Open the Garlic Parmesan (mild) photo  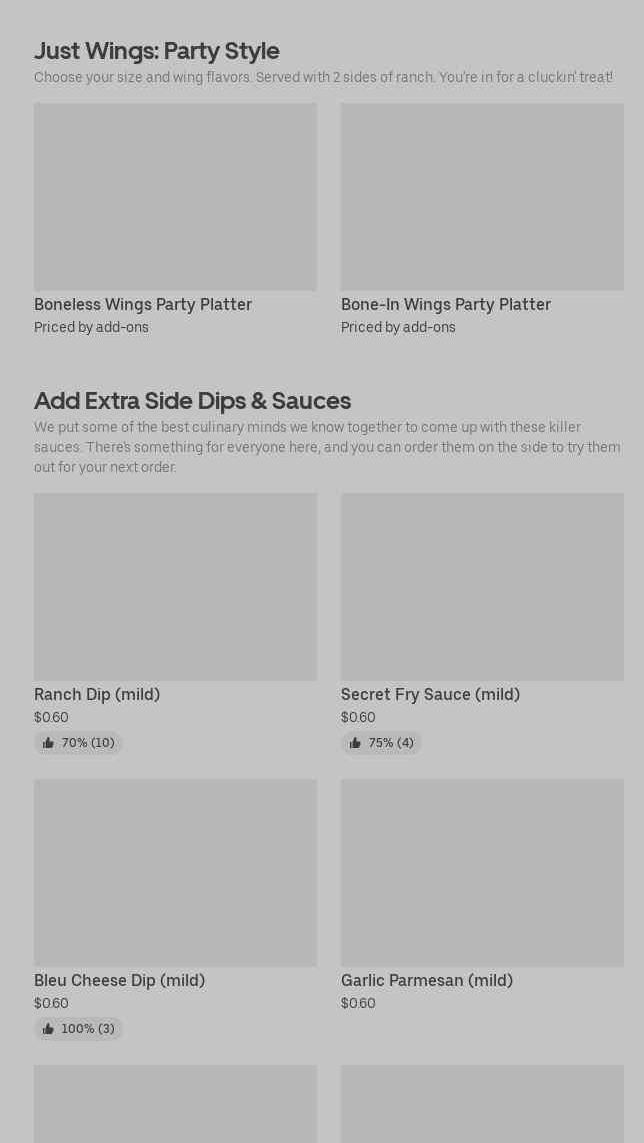482,873
